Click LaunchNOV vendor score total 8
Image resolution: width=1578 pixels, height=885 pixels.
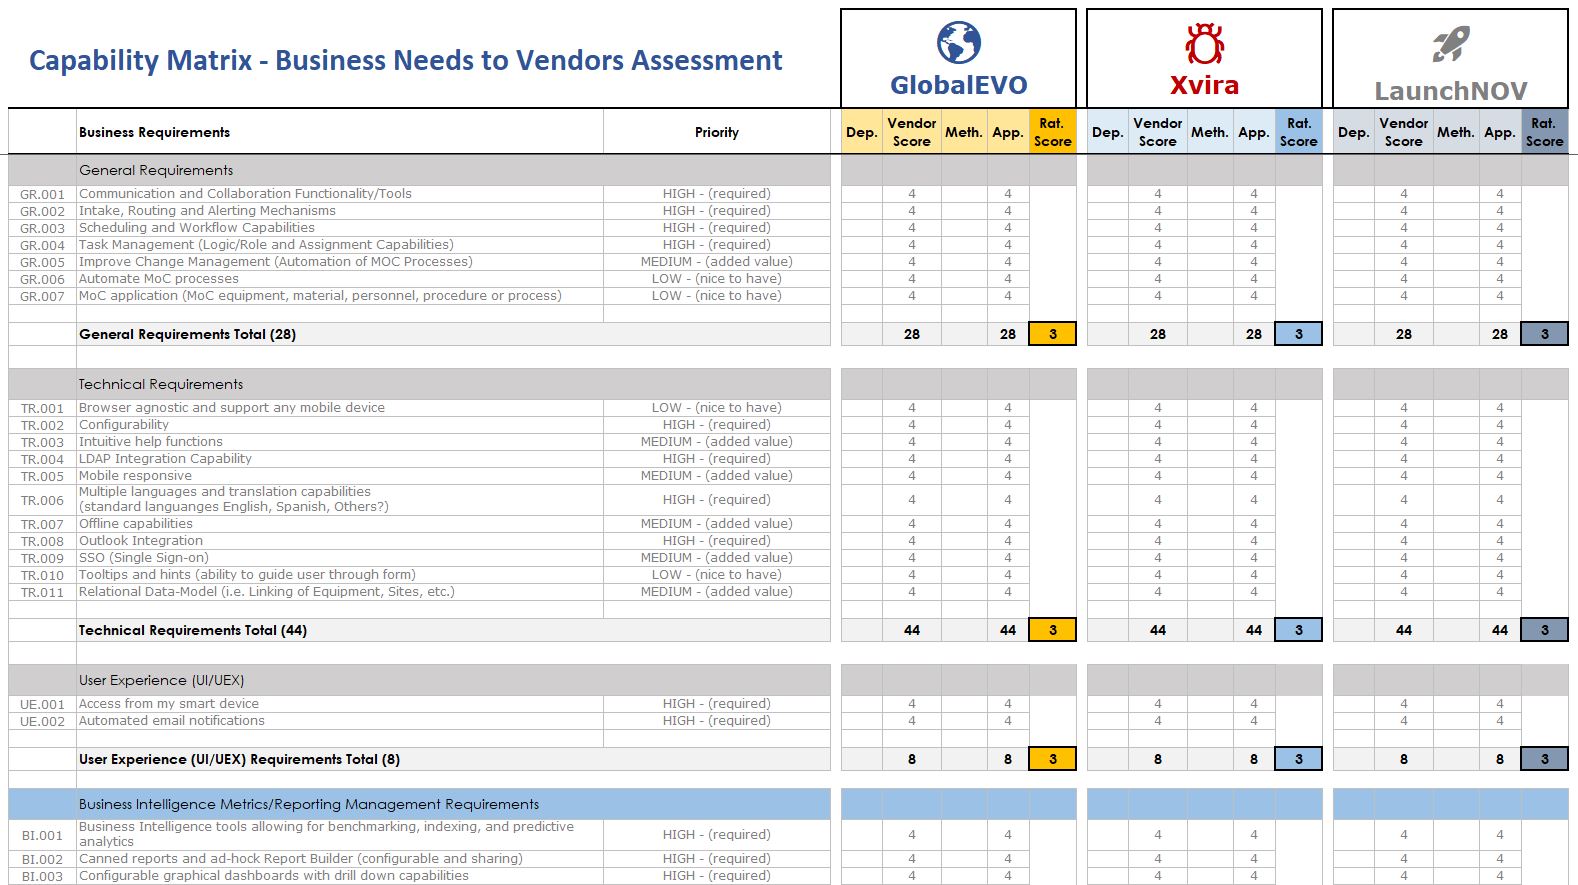tap(1404, 759)
